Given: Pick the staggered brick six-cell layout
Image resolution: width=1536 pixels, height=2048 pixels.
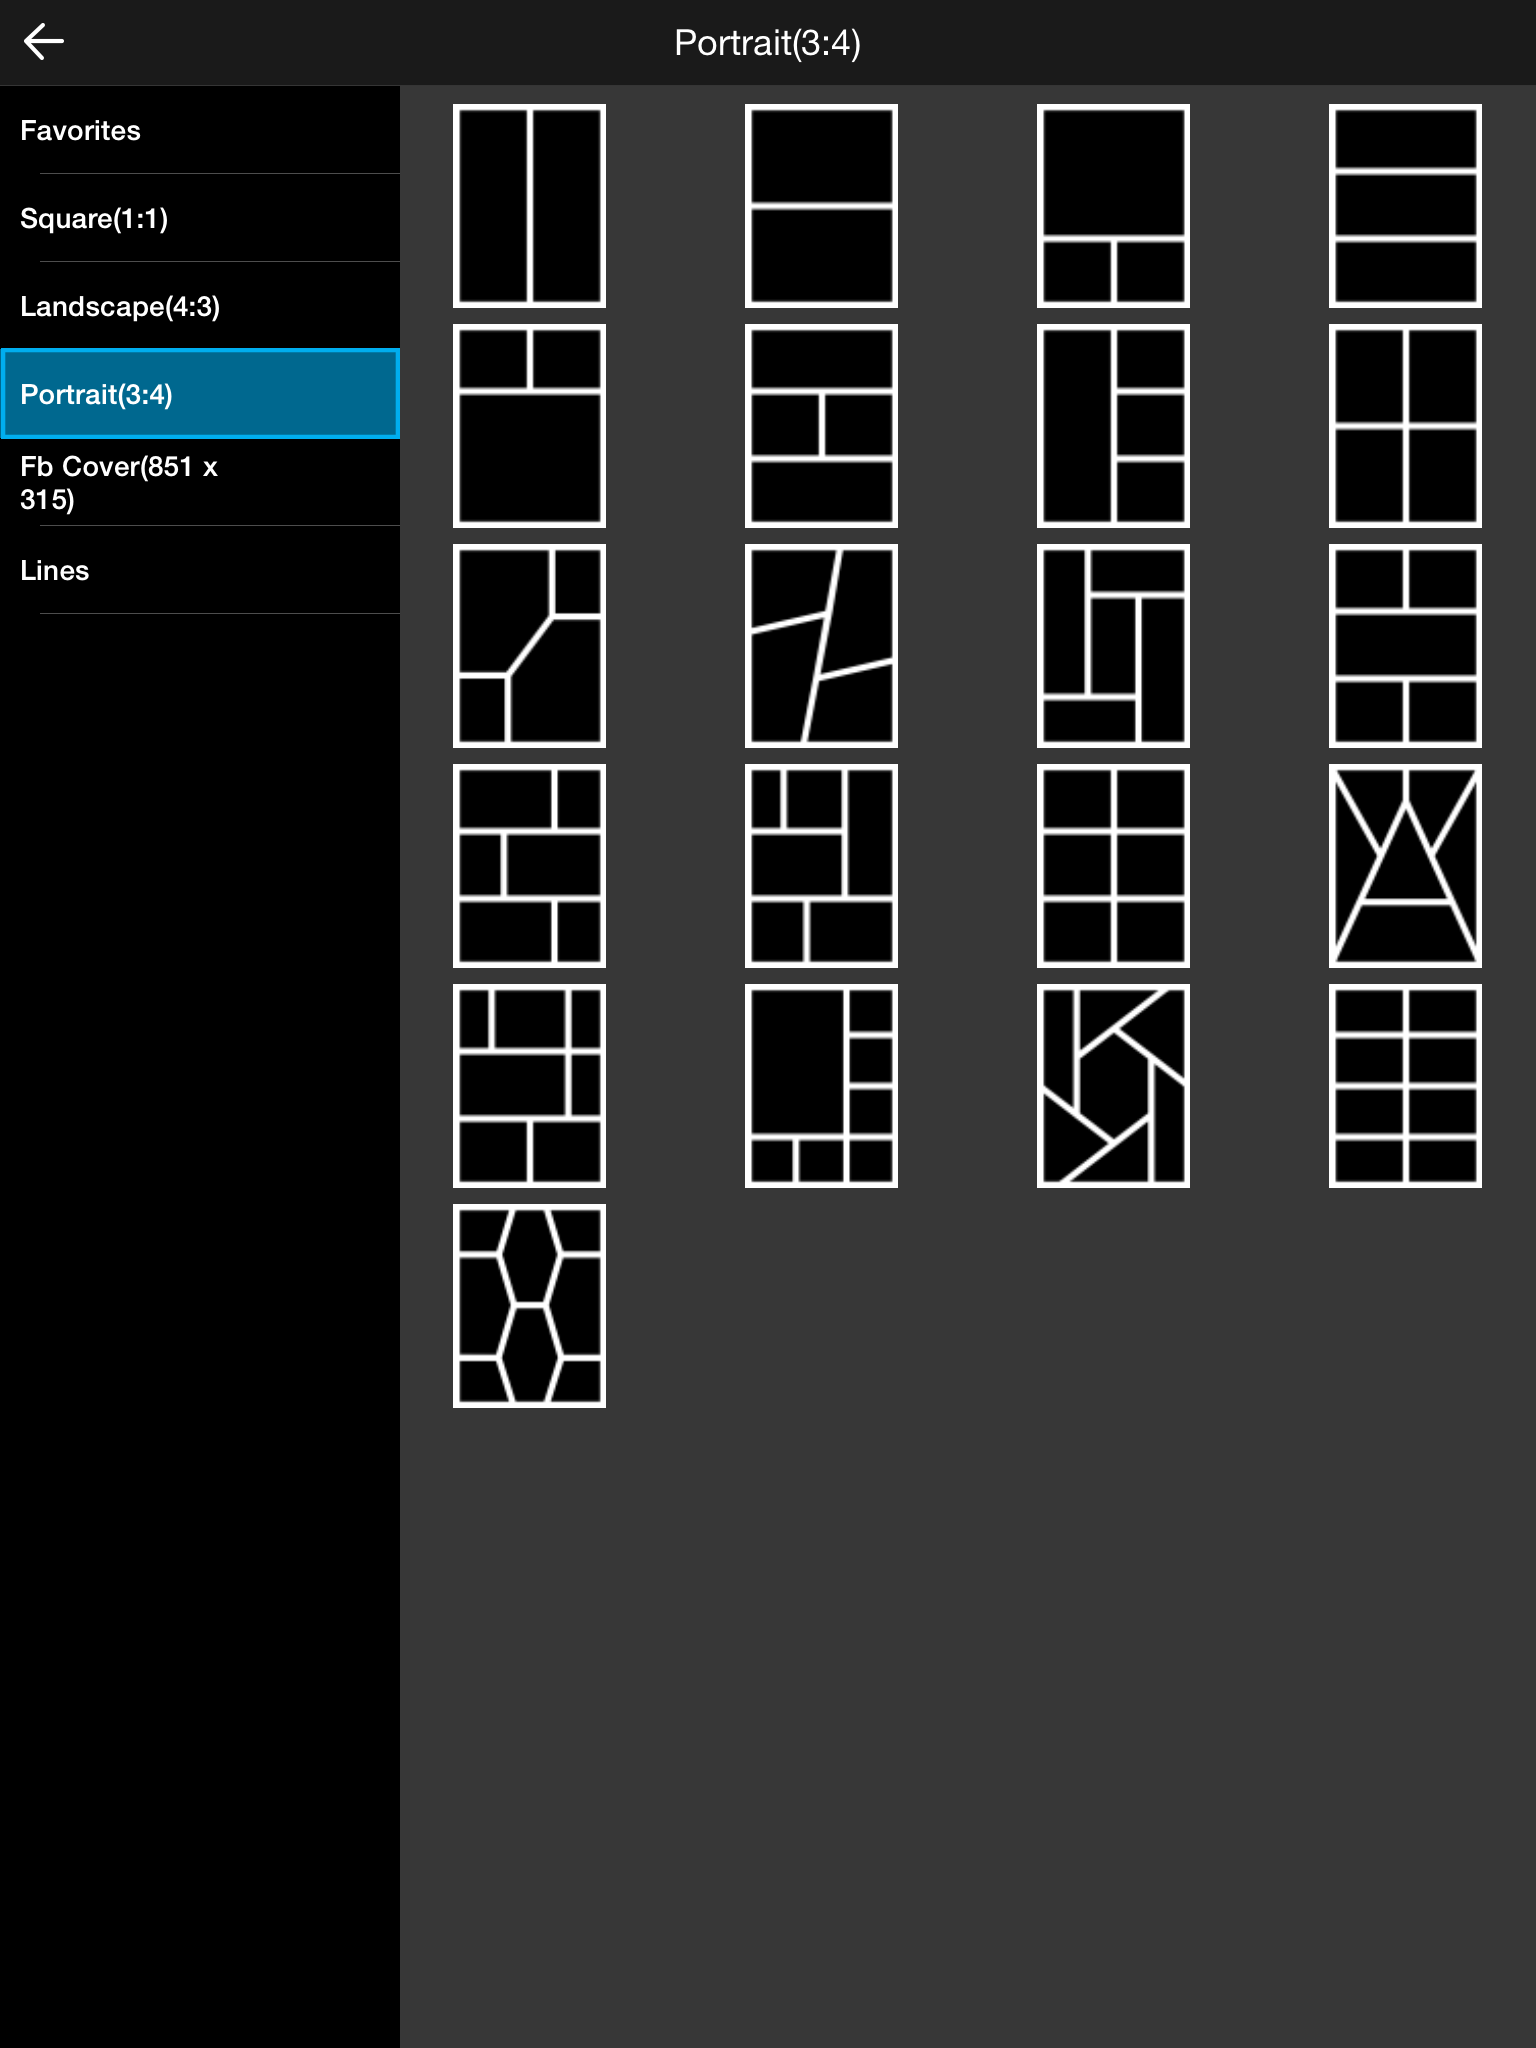Looking at the screenshot, I should pyautogui.click(x=529, y=866).
